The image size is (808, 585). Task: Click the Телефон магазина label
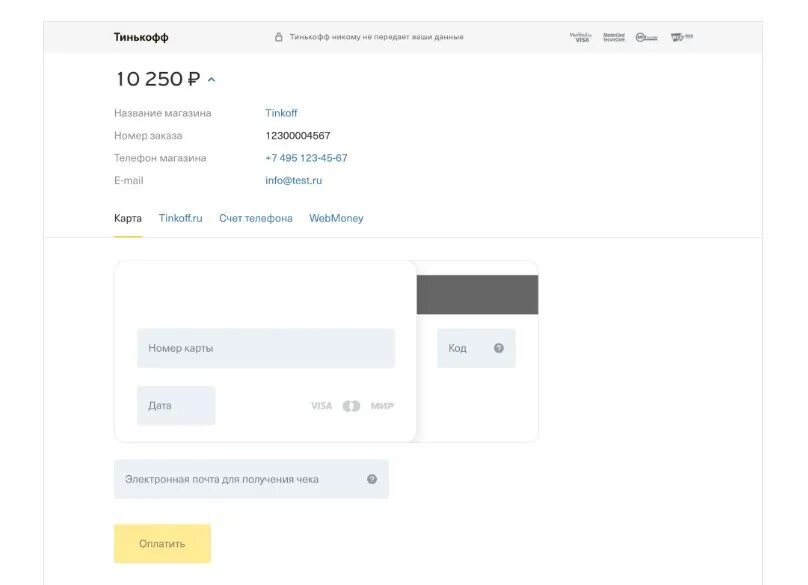click(160, 158)
